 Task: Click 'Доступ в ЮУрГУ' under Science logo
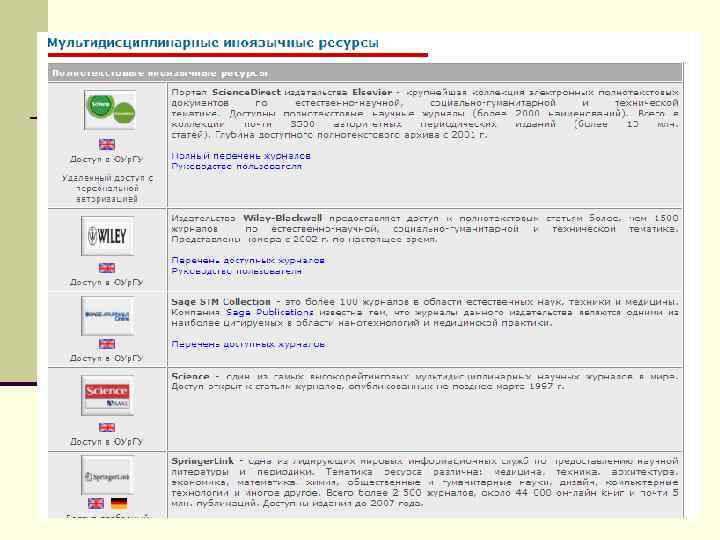point(107,442)
